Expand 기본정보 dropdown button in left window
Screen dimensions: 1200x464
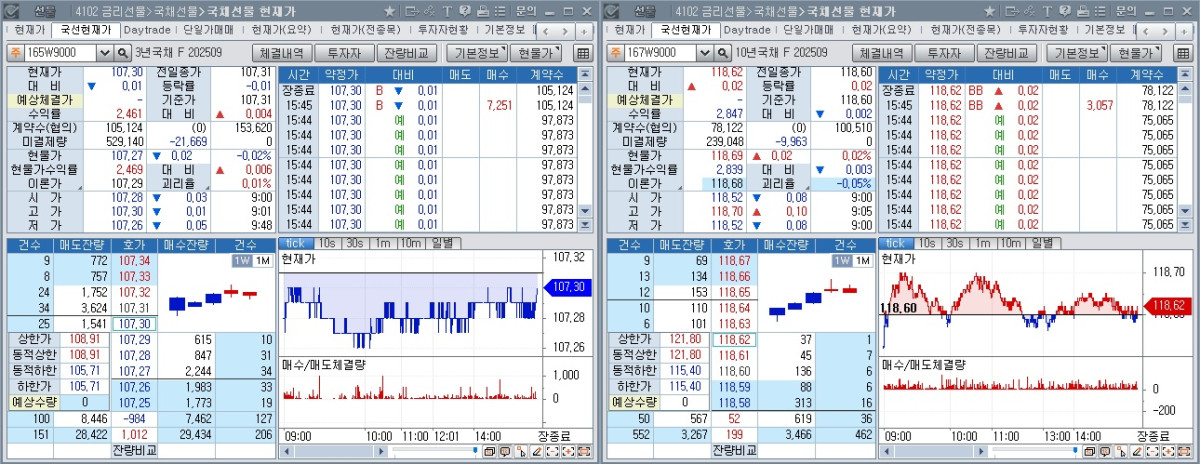(475, 53)
